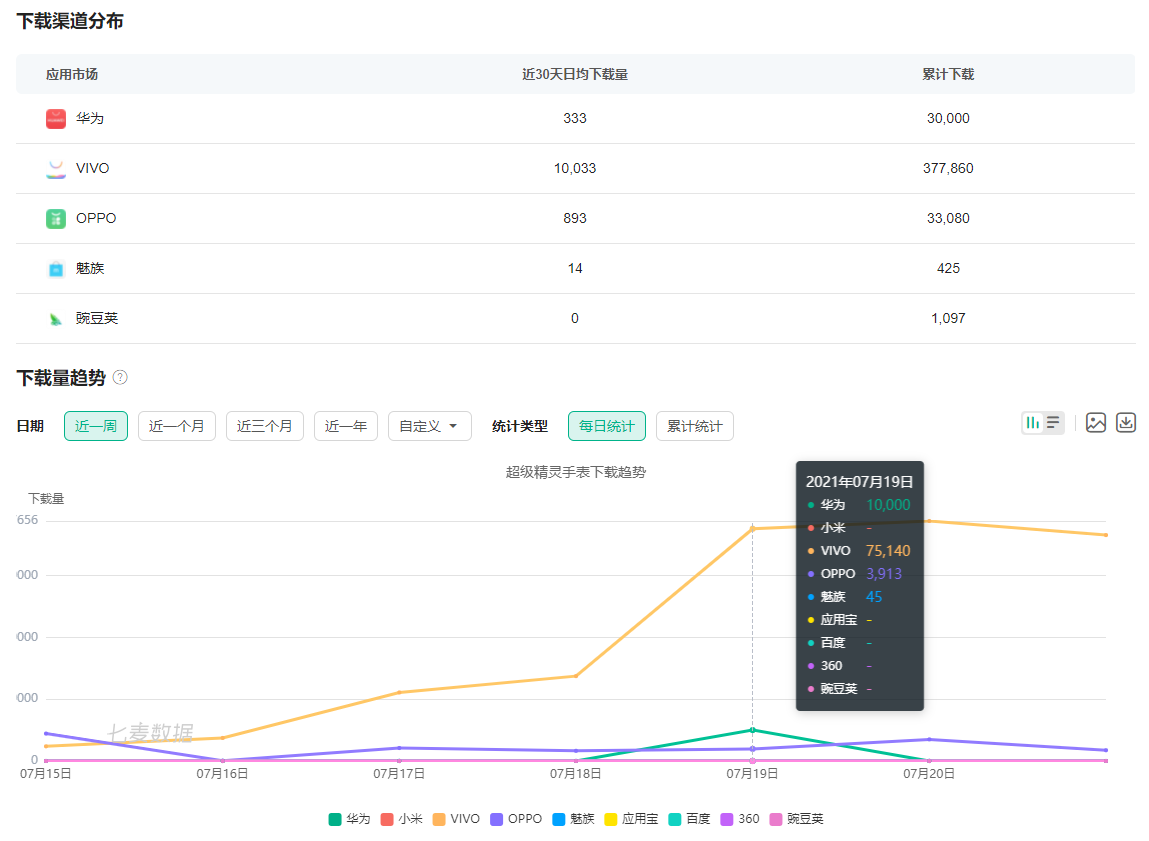
Task: Click the 华为 app market icon
Action: (56, 119)
